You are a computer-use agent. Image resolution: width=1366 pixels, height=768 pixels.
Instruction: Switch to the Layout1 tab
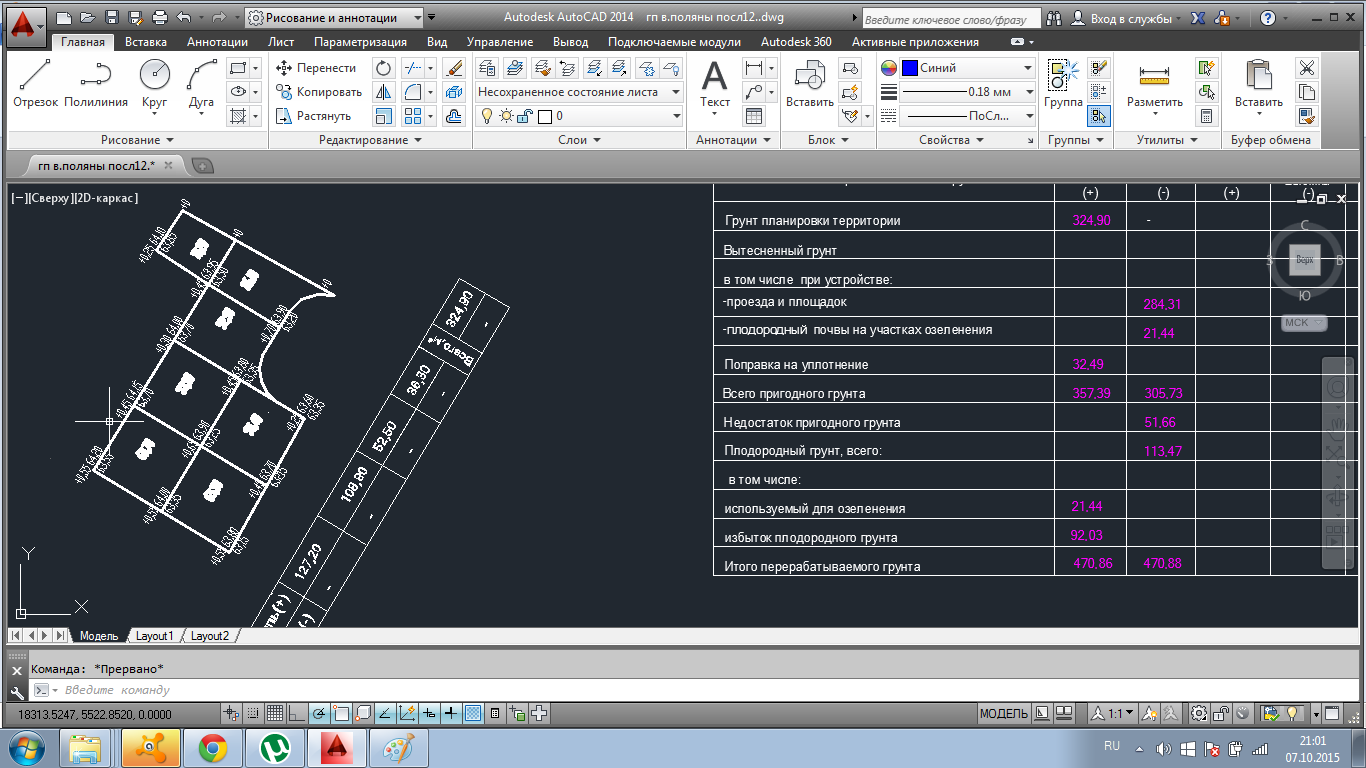[x=154, y=636]
